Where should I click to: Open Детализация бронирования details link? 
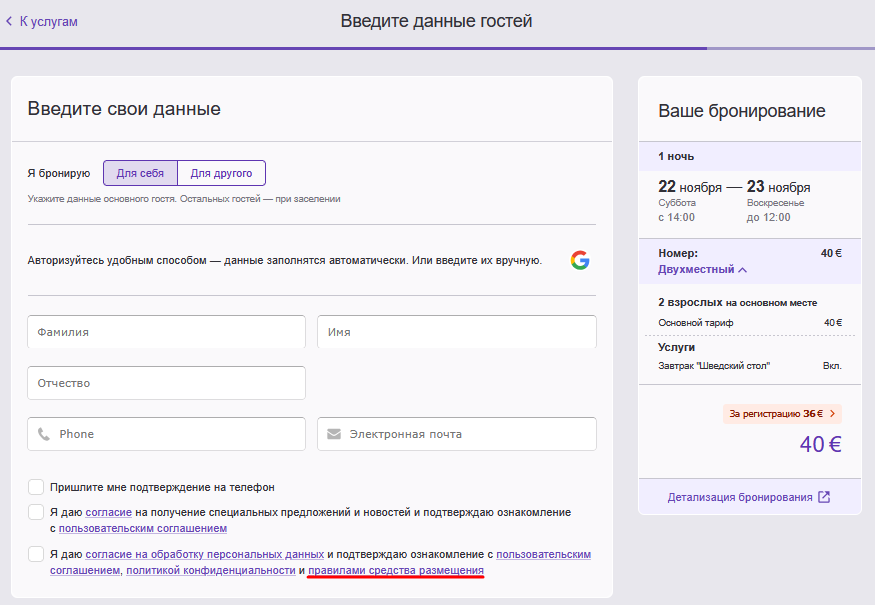[x=740, y=497]
